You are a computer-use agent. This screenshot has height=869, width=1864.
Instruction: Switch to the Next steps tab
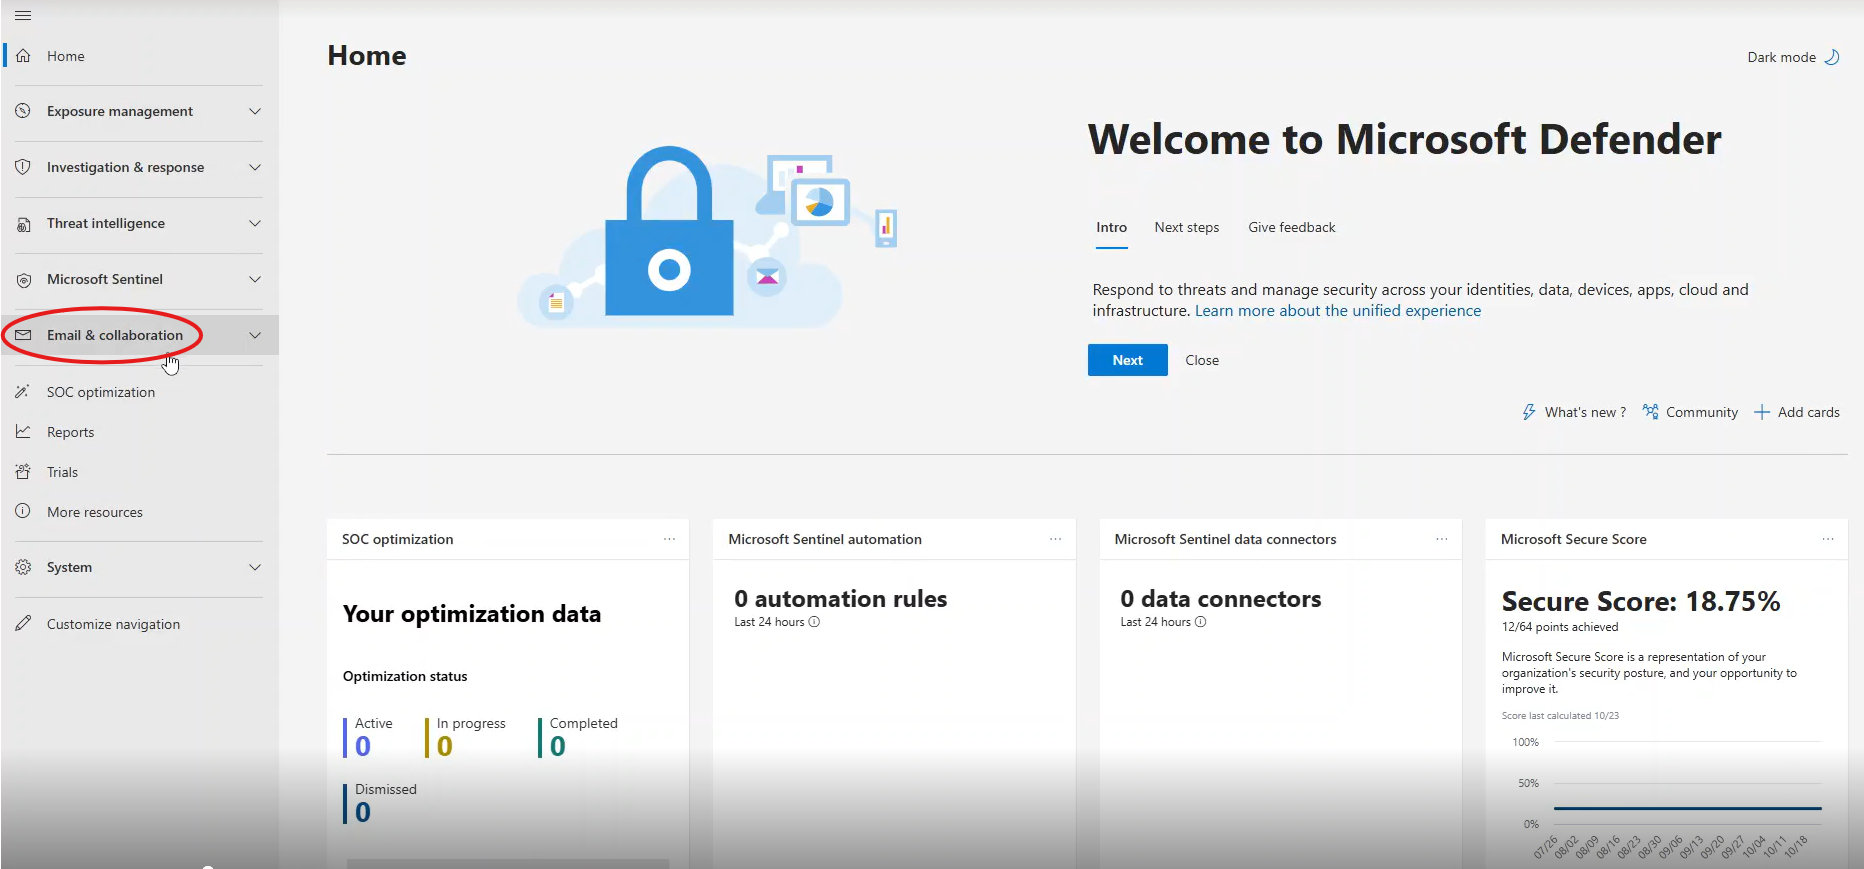(1186, 227)
